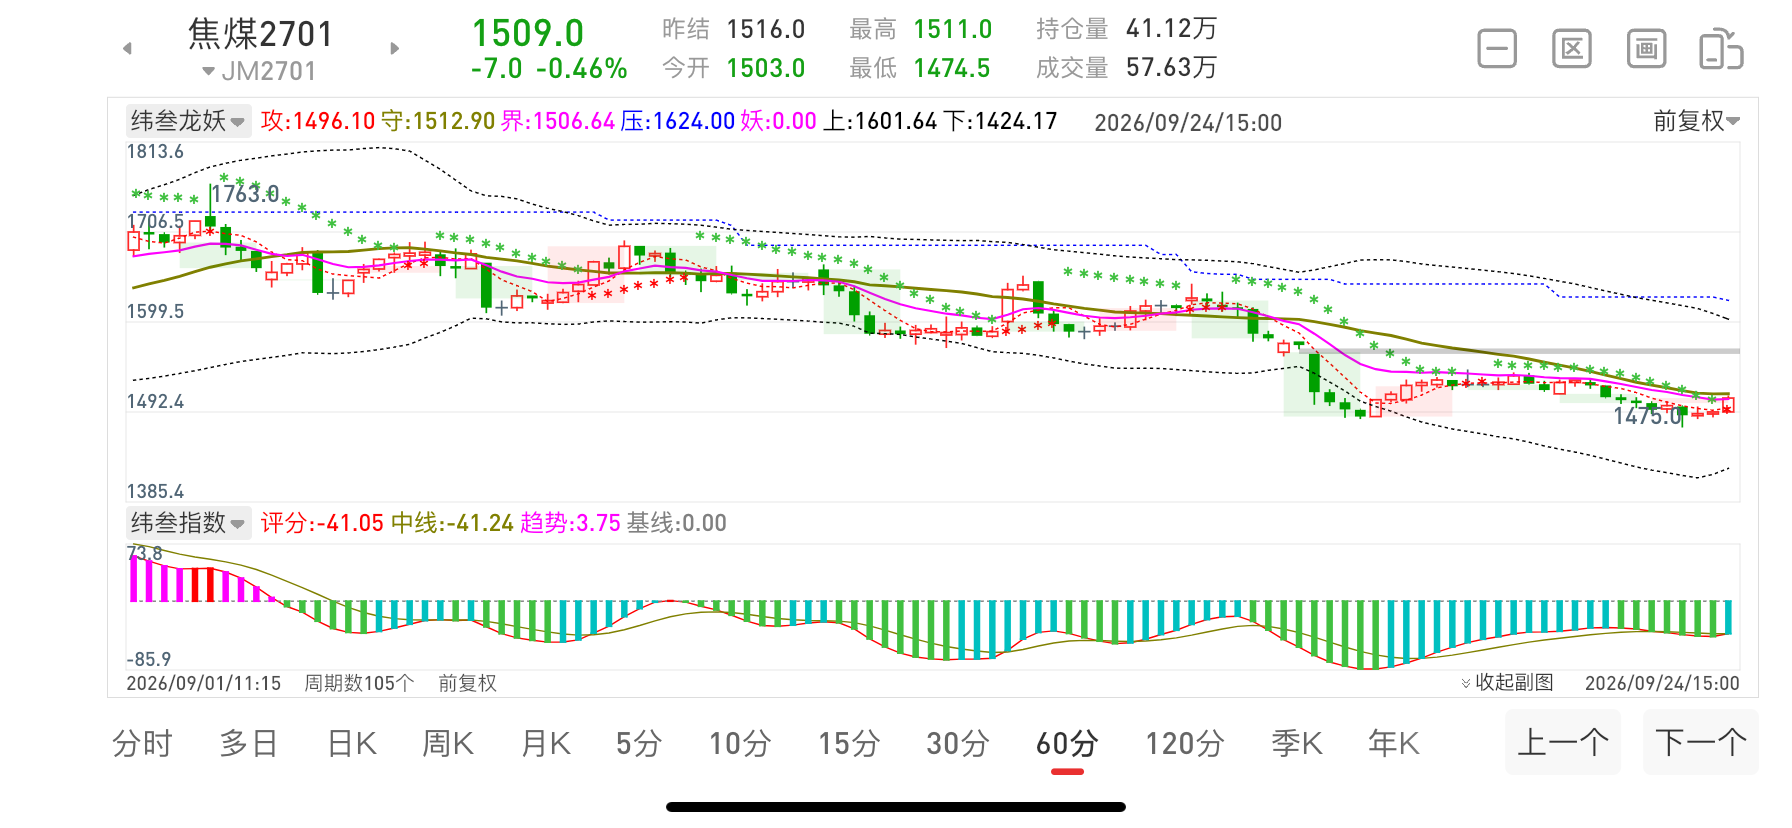Select the 周K period tab

coord(448,744)
